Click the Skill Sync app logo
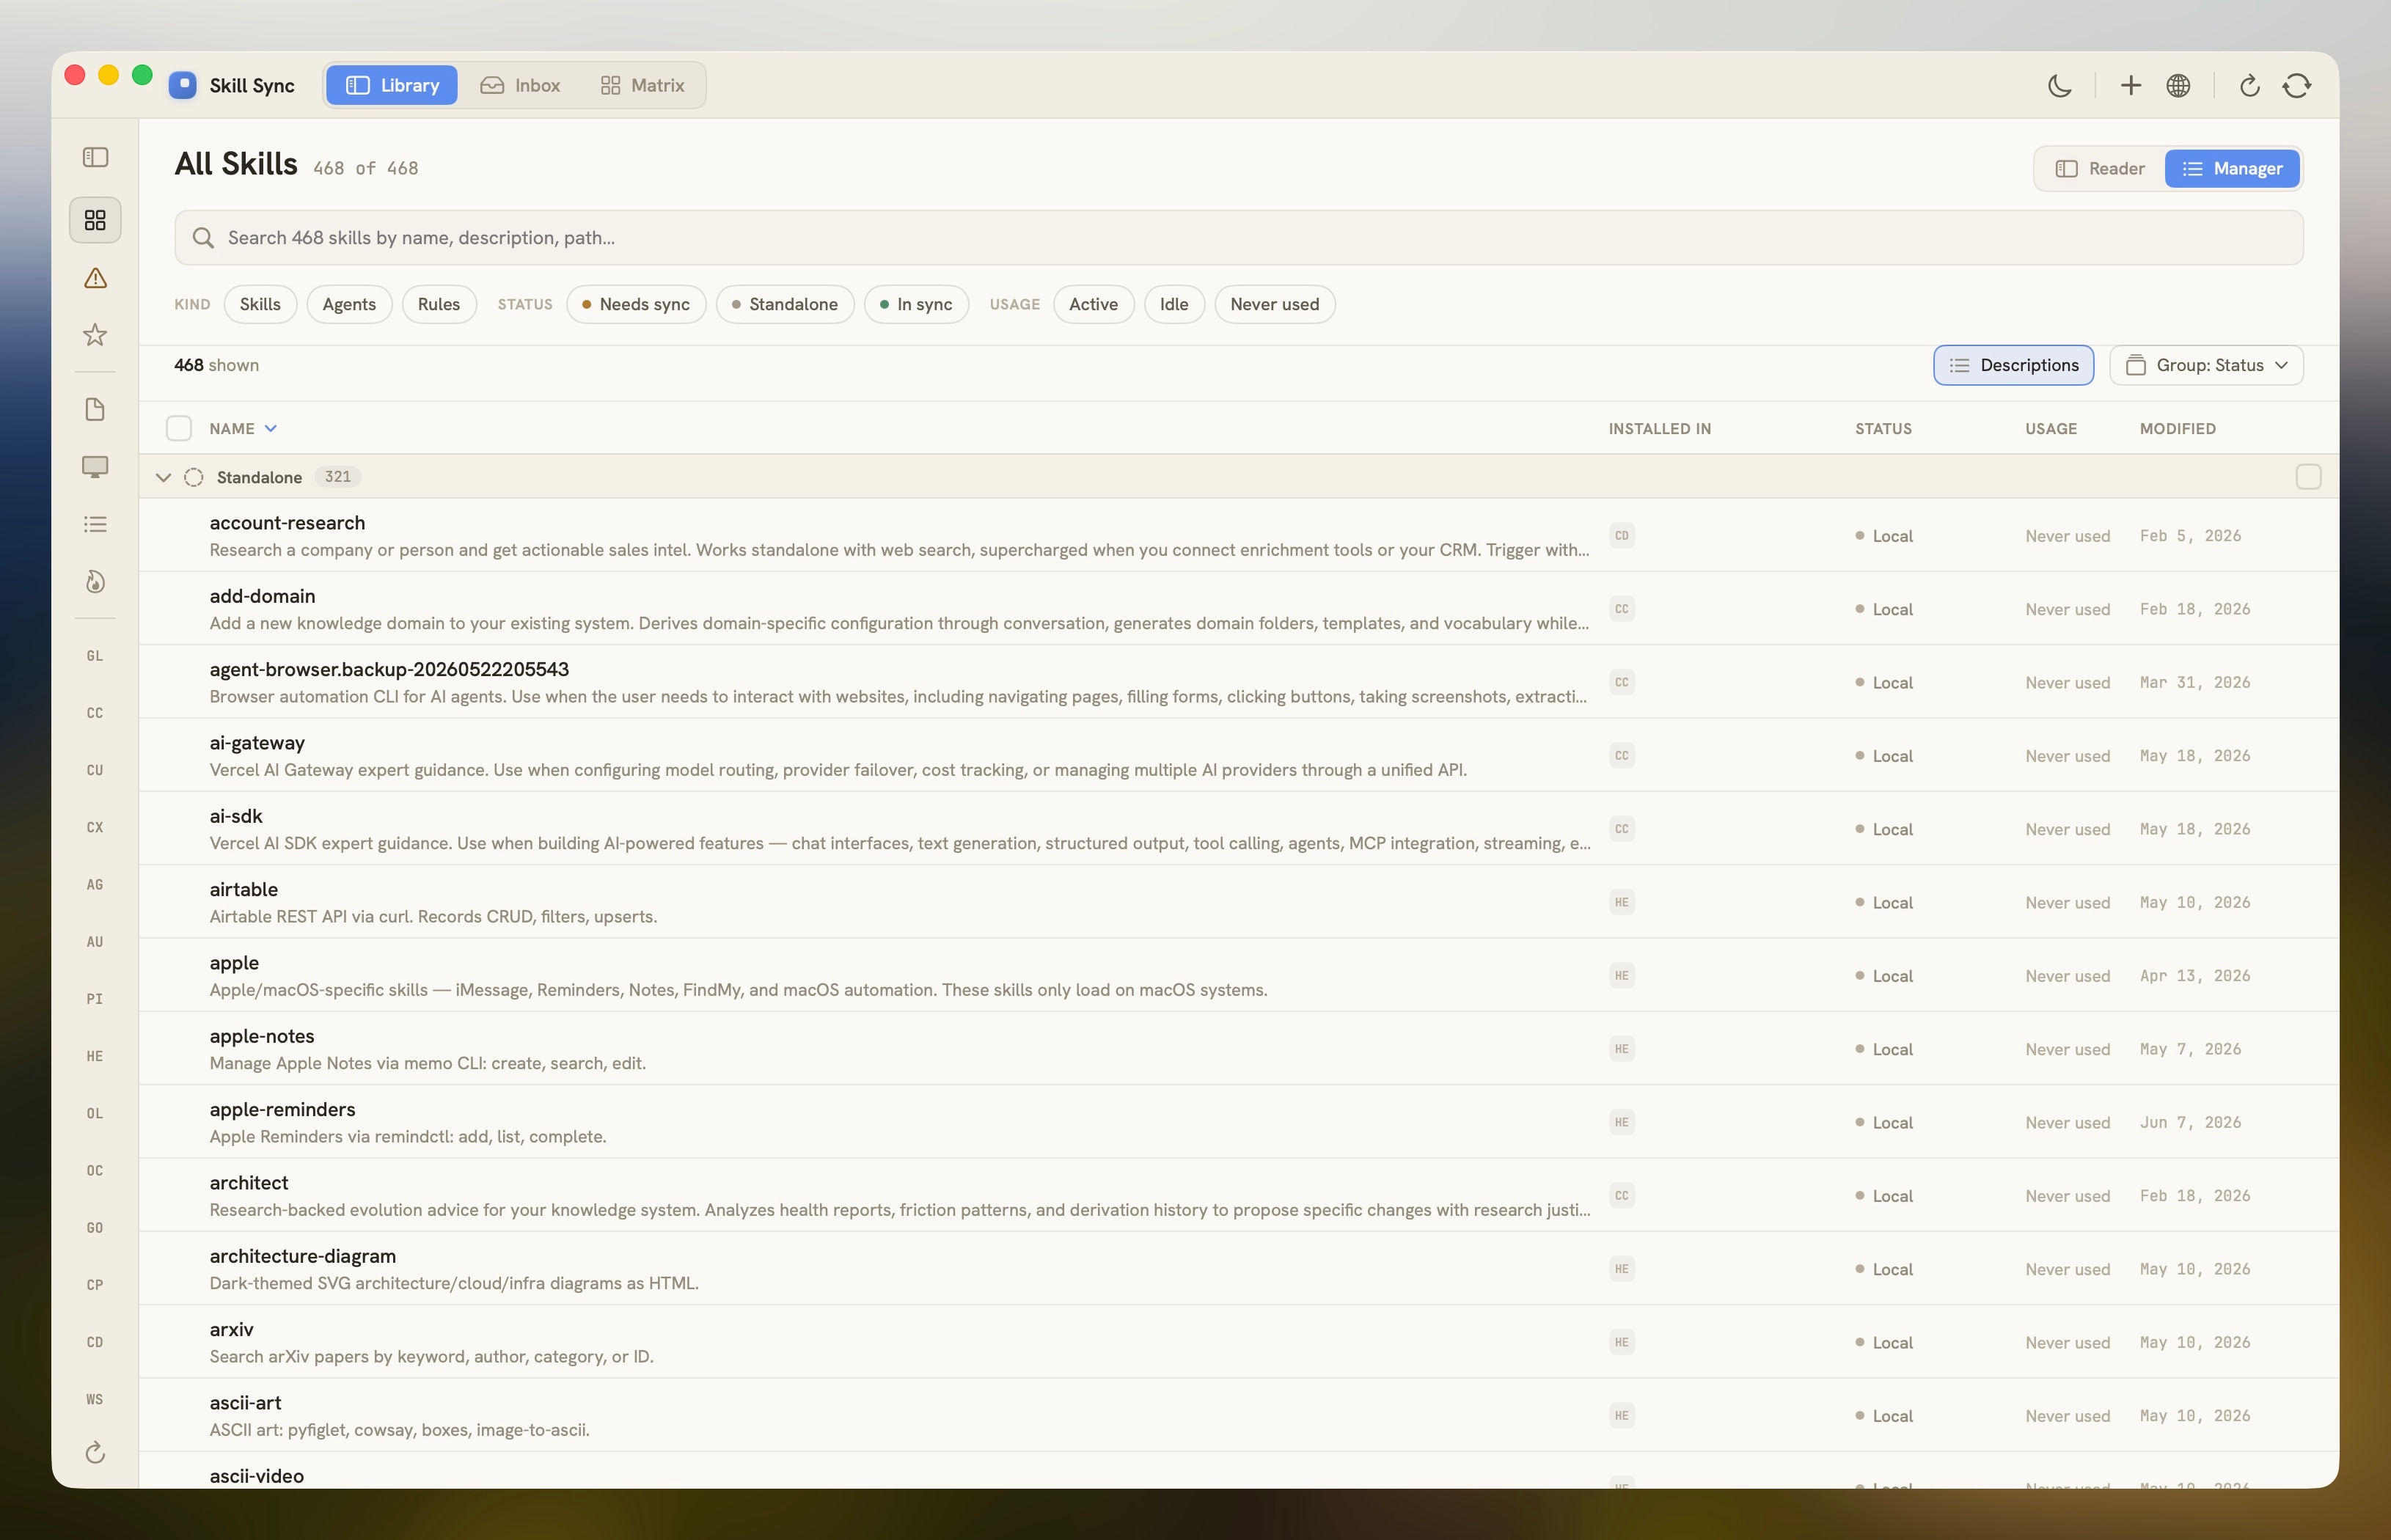2391x1540 pixels. (x=182, y=85)
